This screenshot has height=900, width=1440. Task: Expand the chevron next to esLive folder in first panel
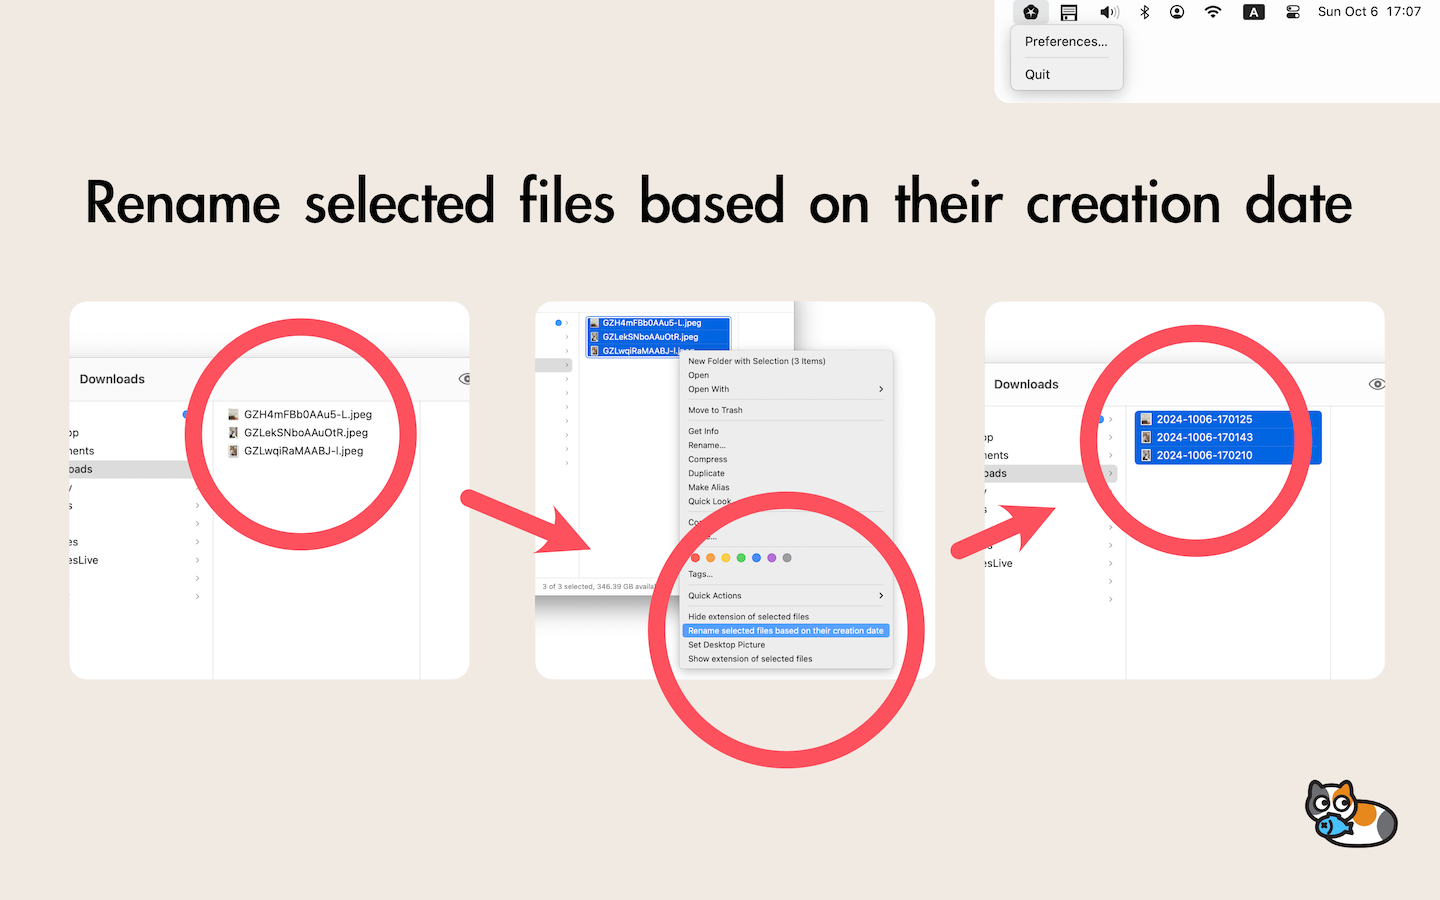(x=197, y=560)
